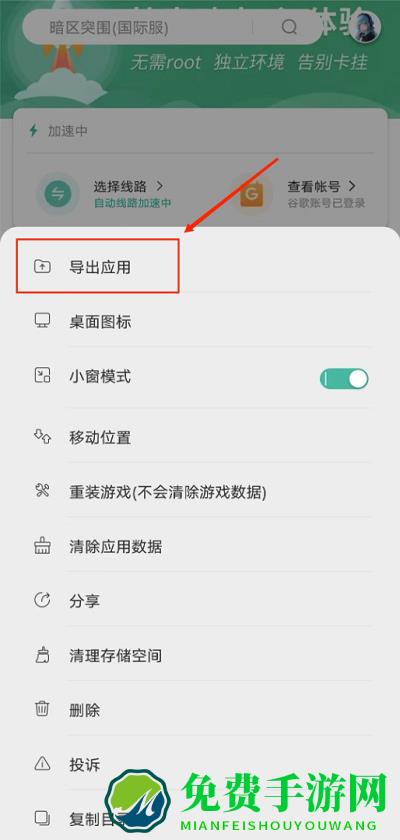Choose 重装游戏 menu entry
This screenshot has height=840, width=400.
(x=168, y=492)
